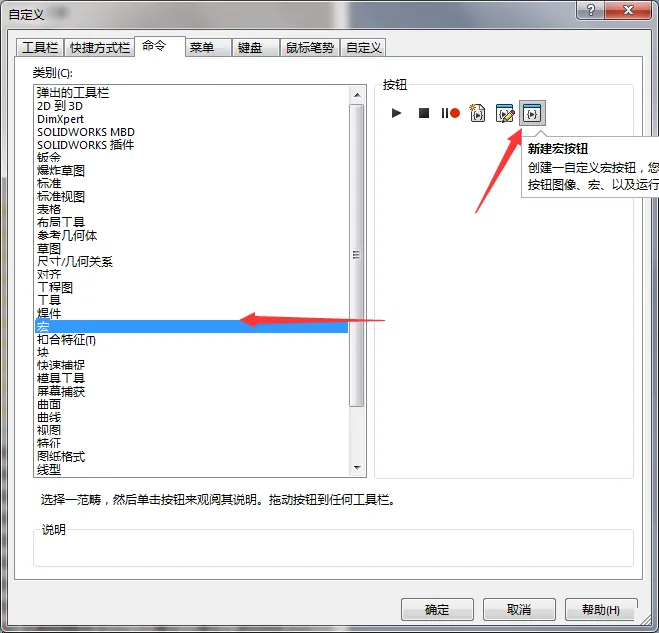The height and width of the screenshot is (633, 659).
Task: Click the Stop Macro square icon
Action: (424, 113)
